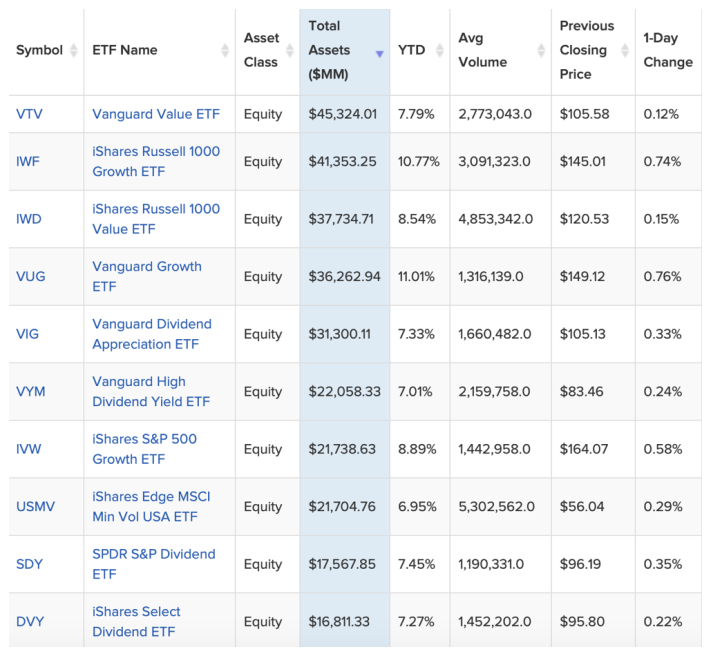Click closing price $149.12
This screenshot has height=649, width=705.
[582, 277]
